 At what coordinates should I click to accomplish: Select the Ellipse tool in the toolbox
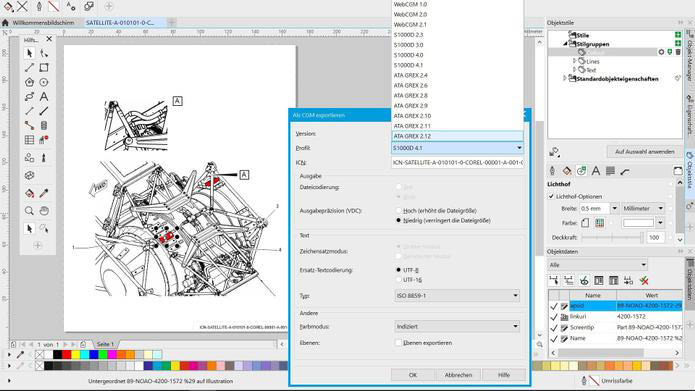click(44, 82)
